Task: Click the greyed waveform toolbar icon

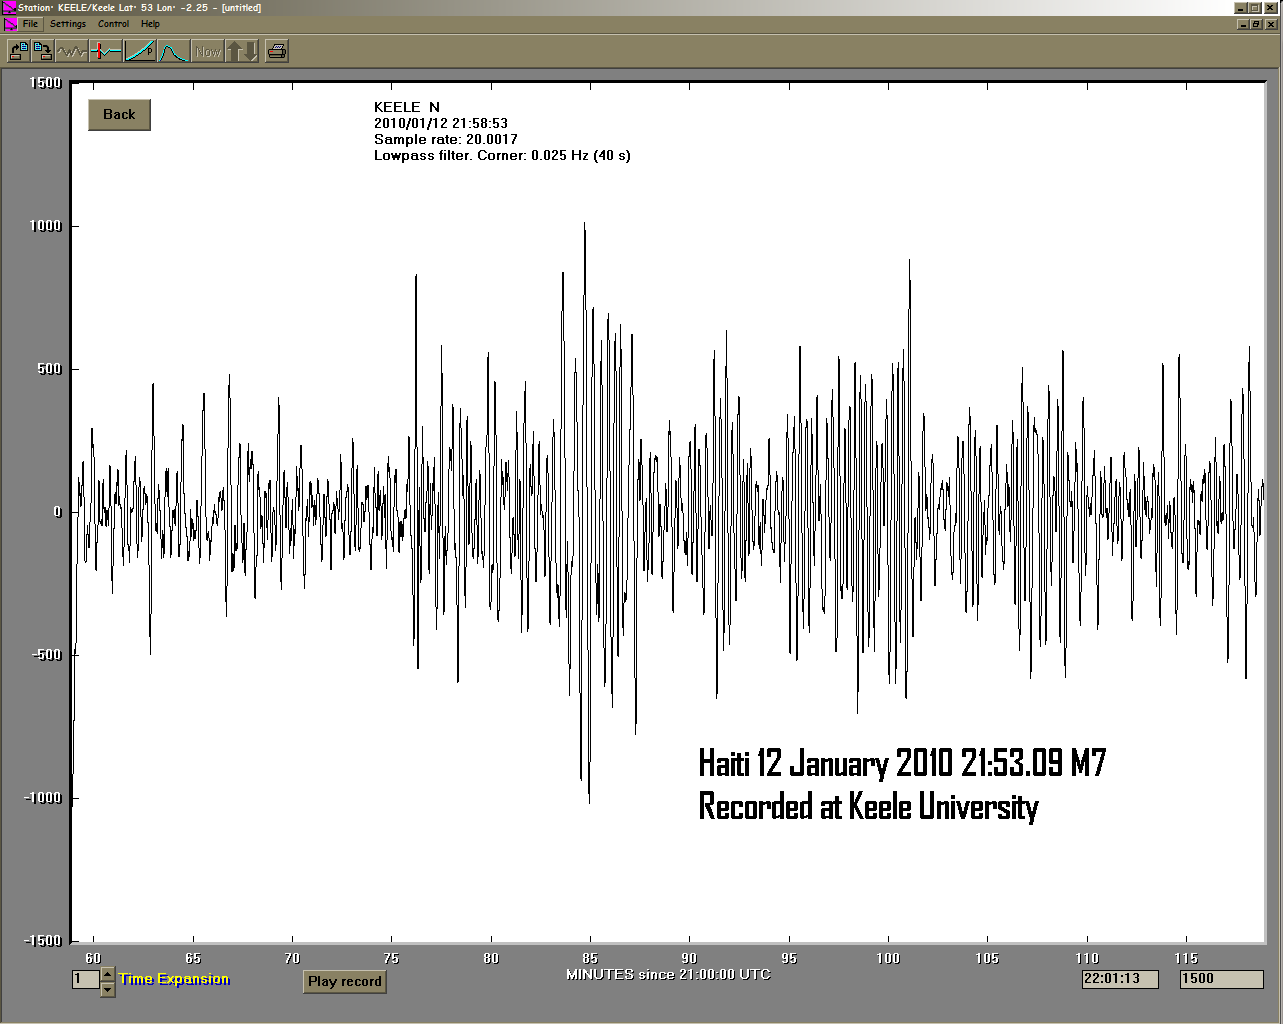Action: tap(71, 51)
